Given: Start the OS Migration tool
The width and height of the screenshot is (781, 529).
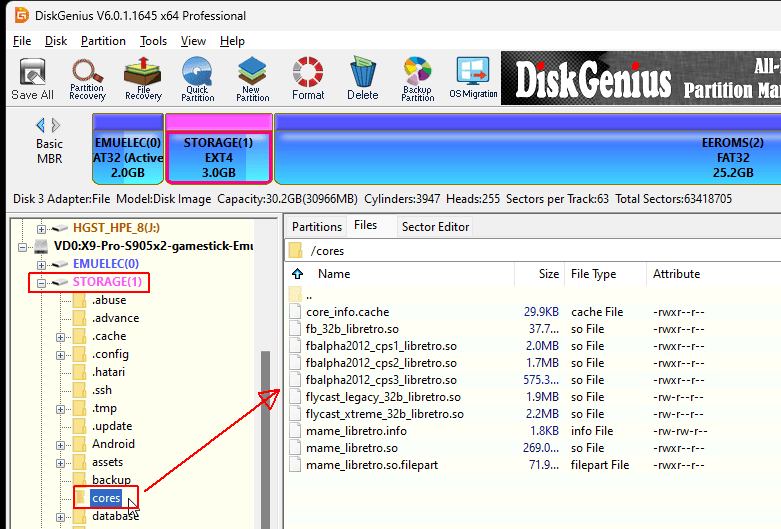Looking at the screenshot, I should [x=473, y=79].
